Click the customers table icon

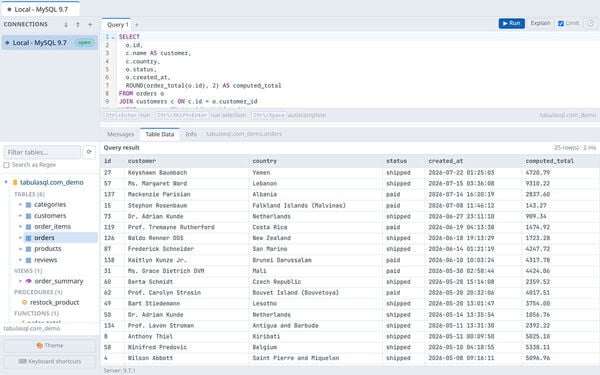coord(28,216)
